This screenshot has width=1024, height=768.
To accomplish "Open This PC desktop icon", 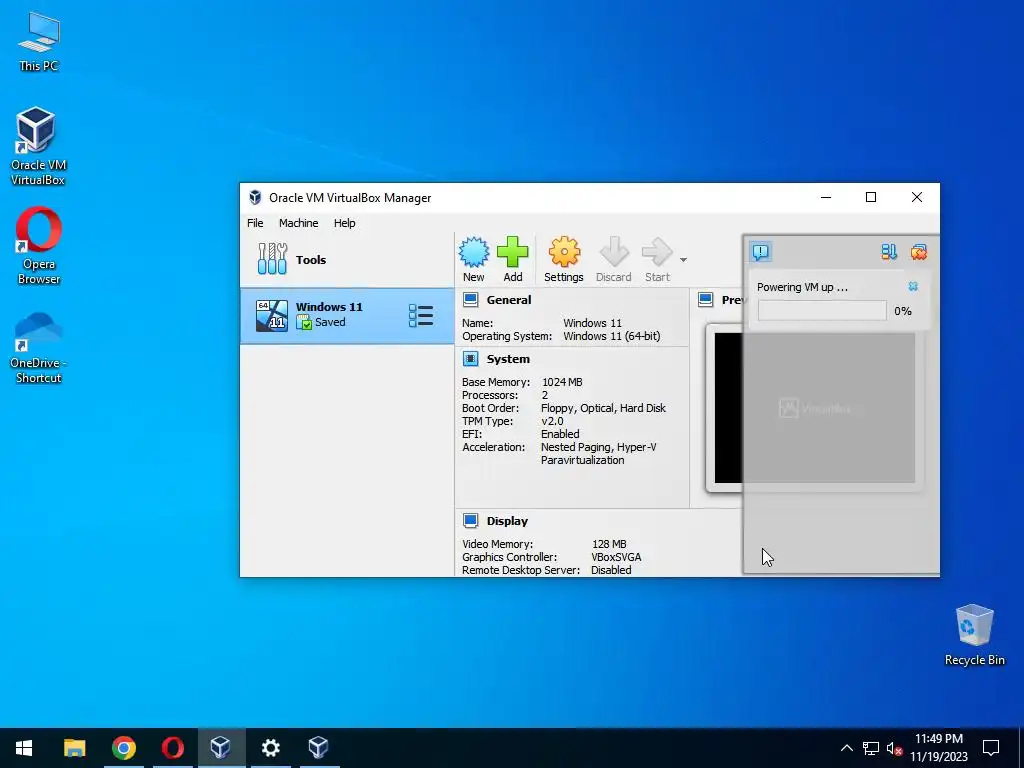I will point(39,42).
